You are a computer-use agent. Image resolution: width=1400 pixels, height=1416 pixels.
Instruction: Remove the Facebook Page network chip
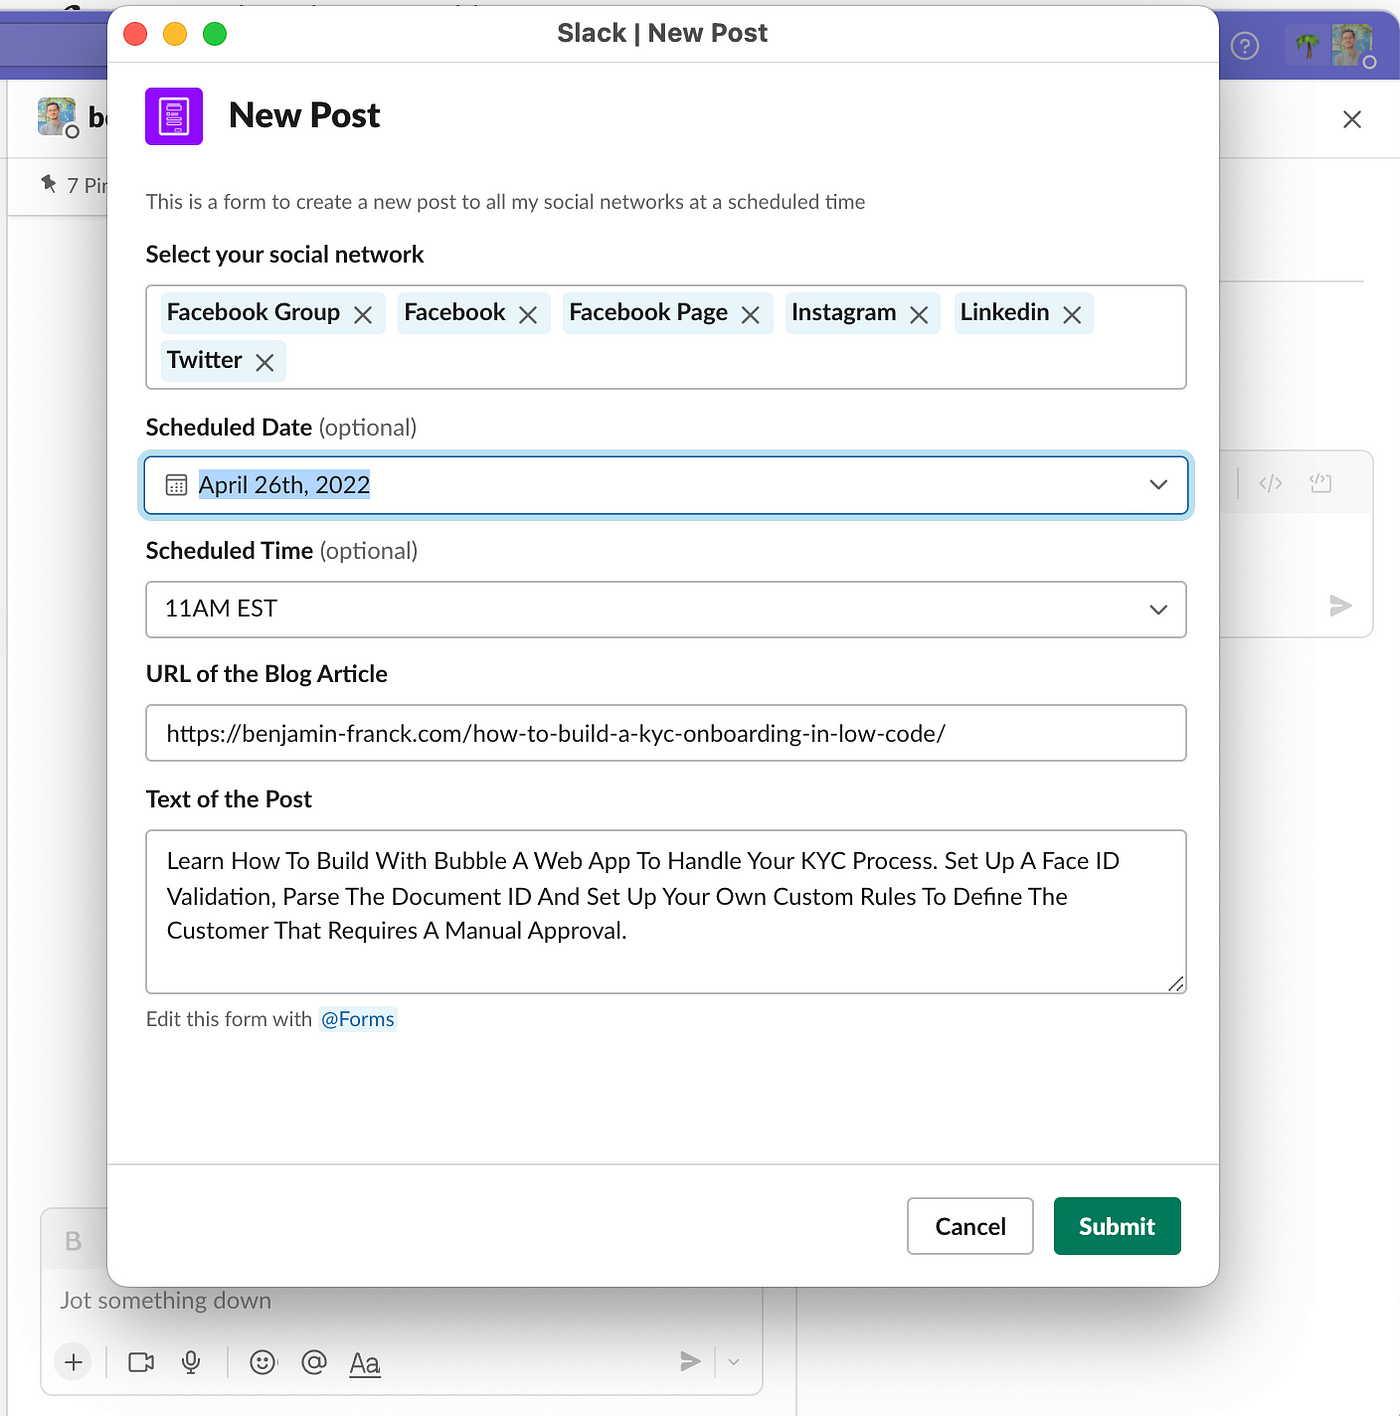[x=751, y=315]
